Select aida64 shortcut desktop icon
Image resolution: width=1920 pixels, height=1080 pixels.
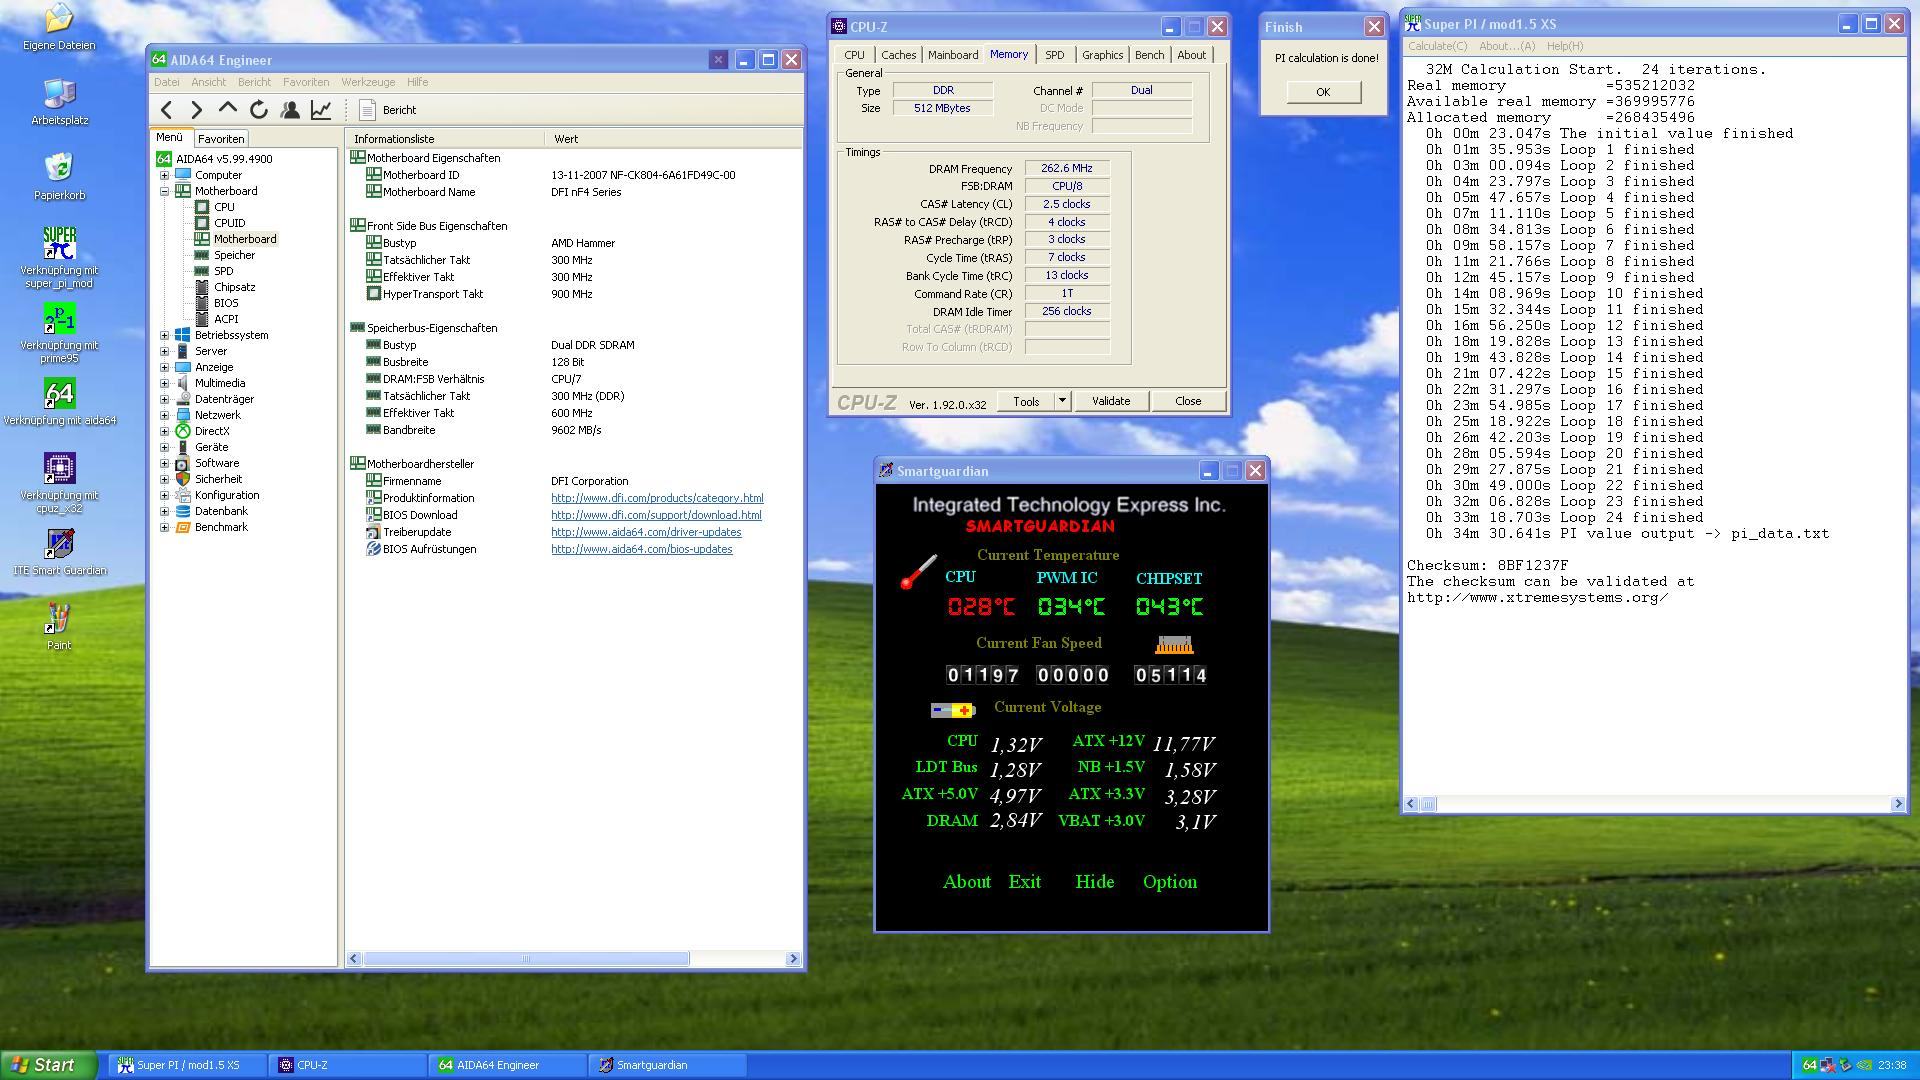pyautogui.click(x=59, y=401)
